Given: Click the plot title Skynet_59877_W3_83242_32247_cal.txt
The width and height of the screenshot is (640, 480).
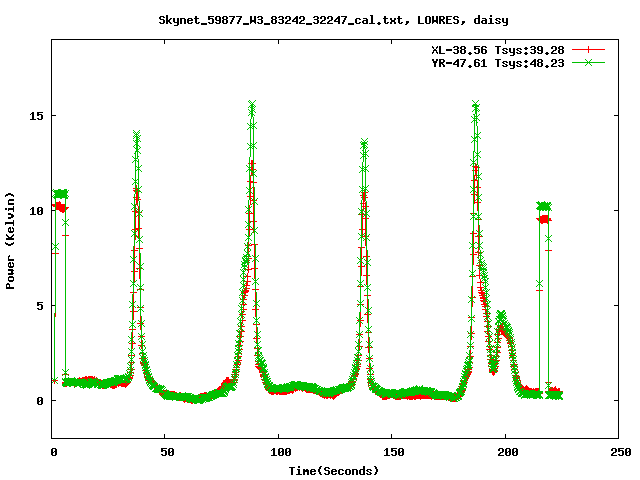Looking at the screenshot, I should click(x=284, y=20).
